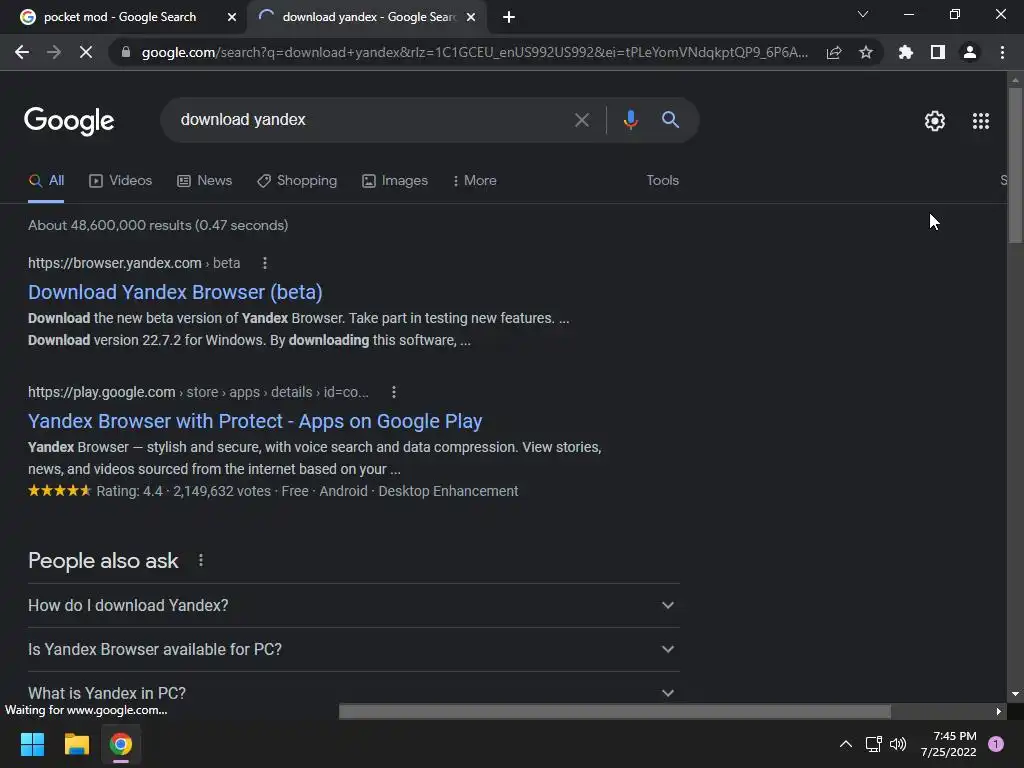Viewport: 1024px width, 768px height.
Task: Share this page icon
Action: click(834, 52)
